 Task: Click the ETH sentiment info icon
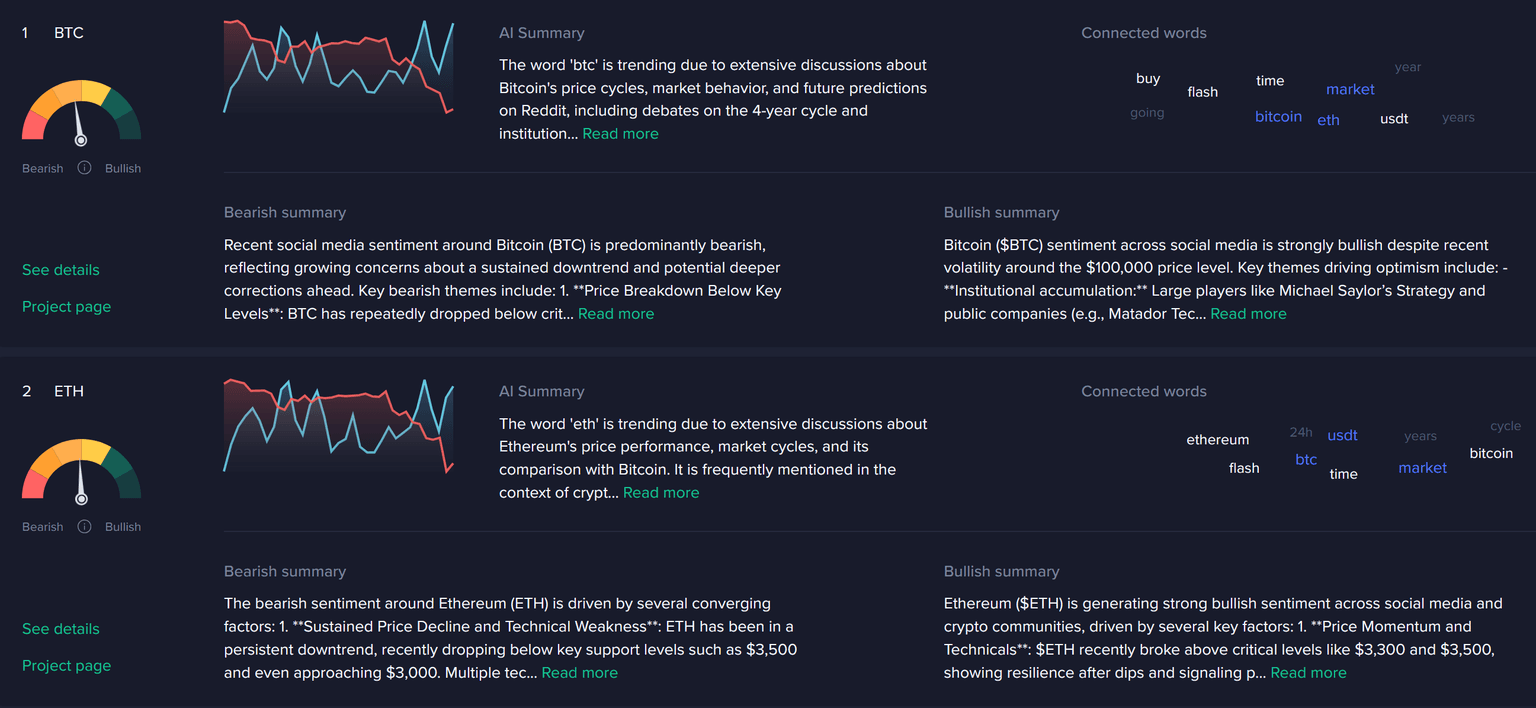pyautogui.click(x=84, y=526)
